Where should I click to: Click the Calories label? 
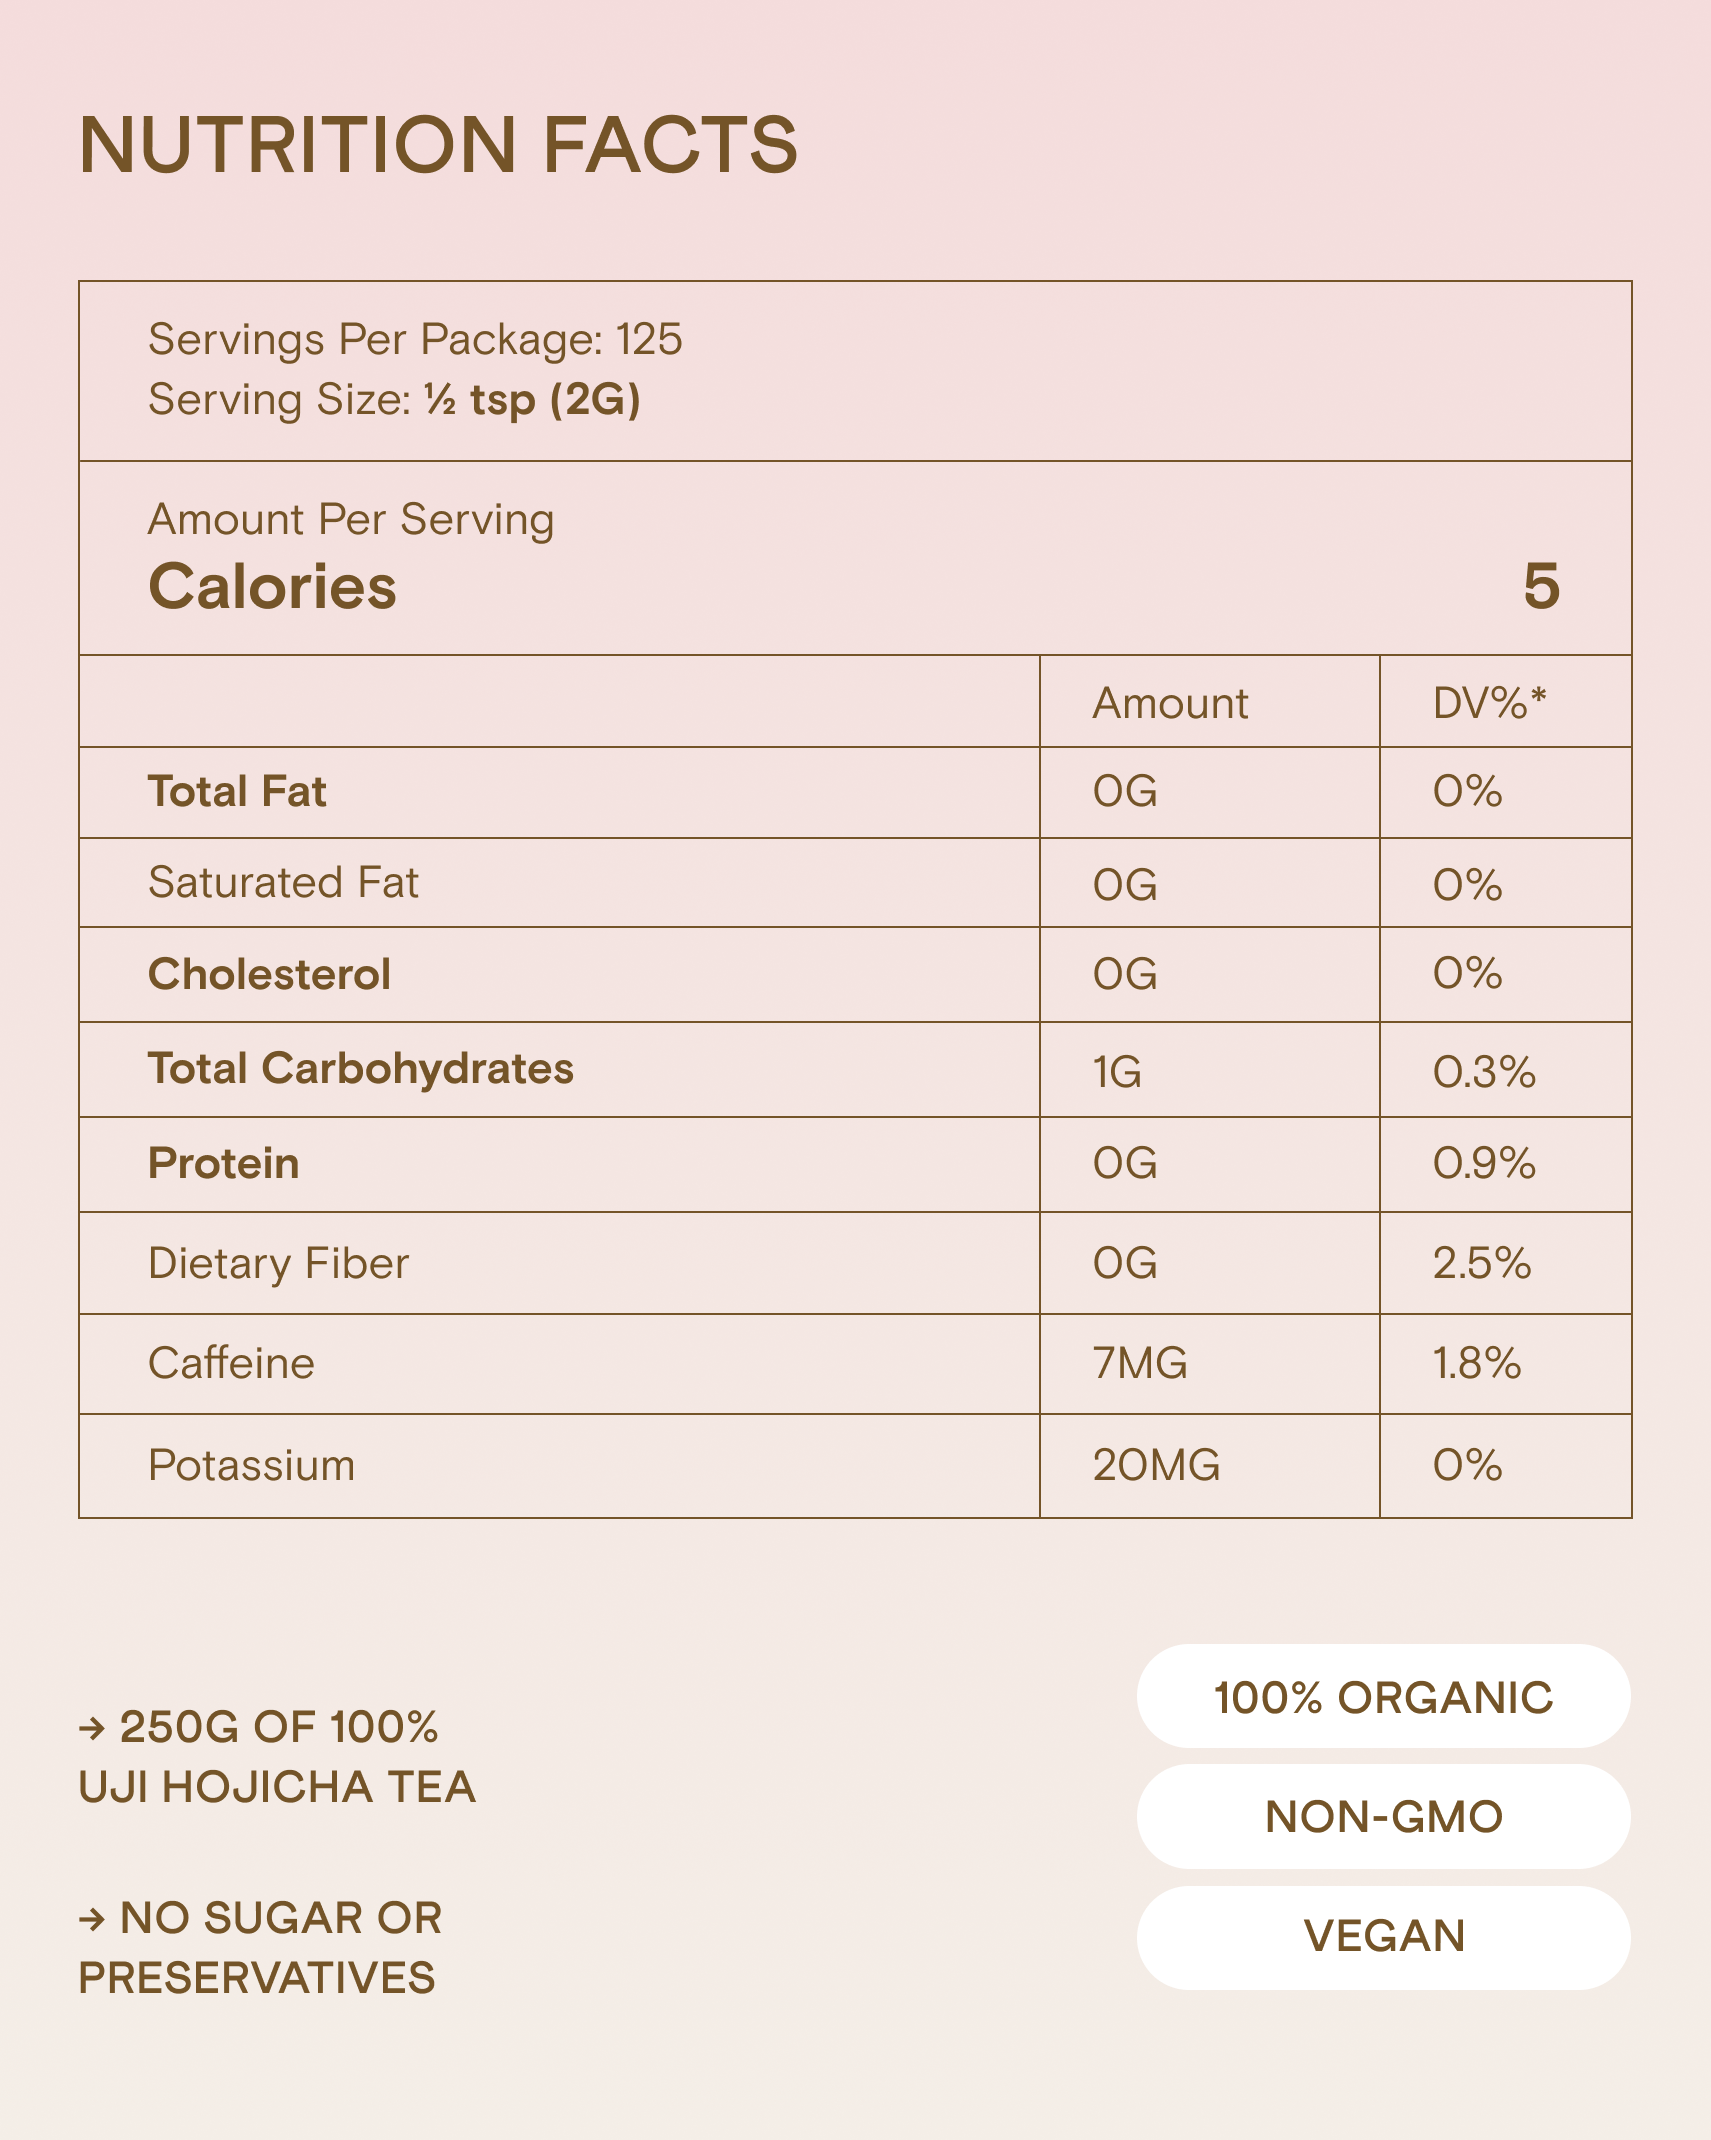(272, 586)
